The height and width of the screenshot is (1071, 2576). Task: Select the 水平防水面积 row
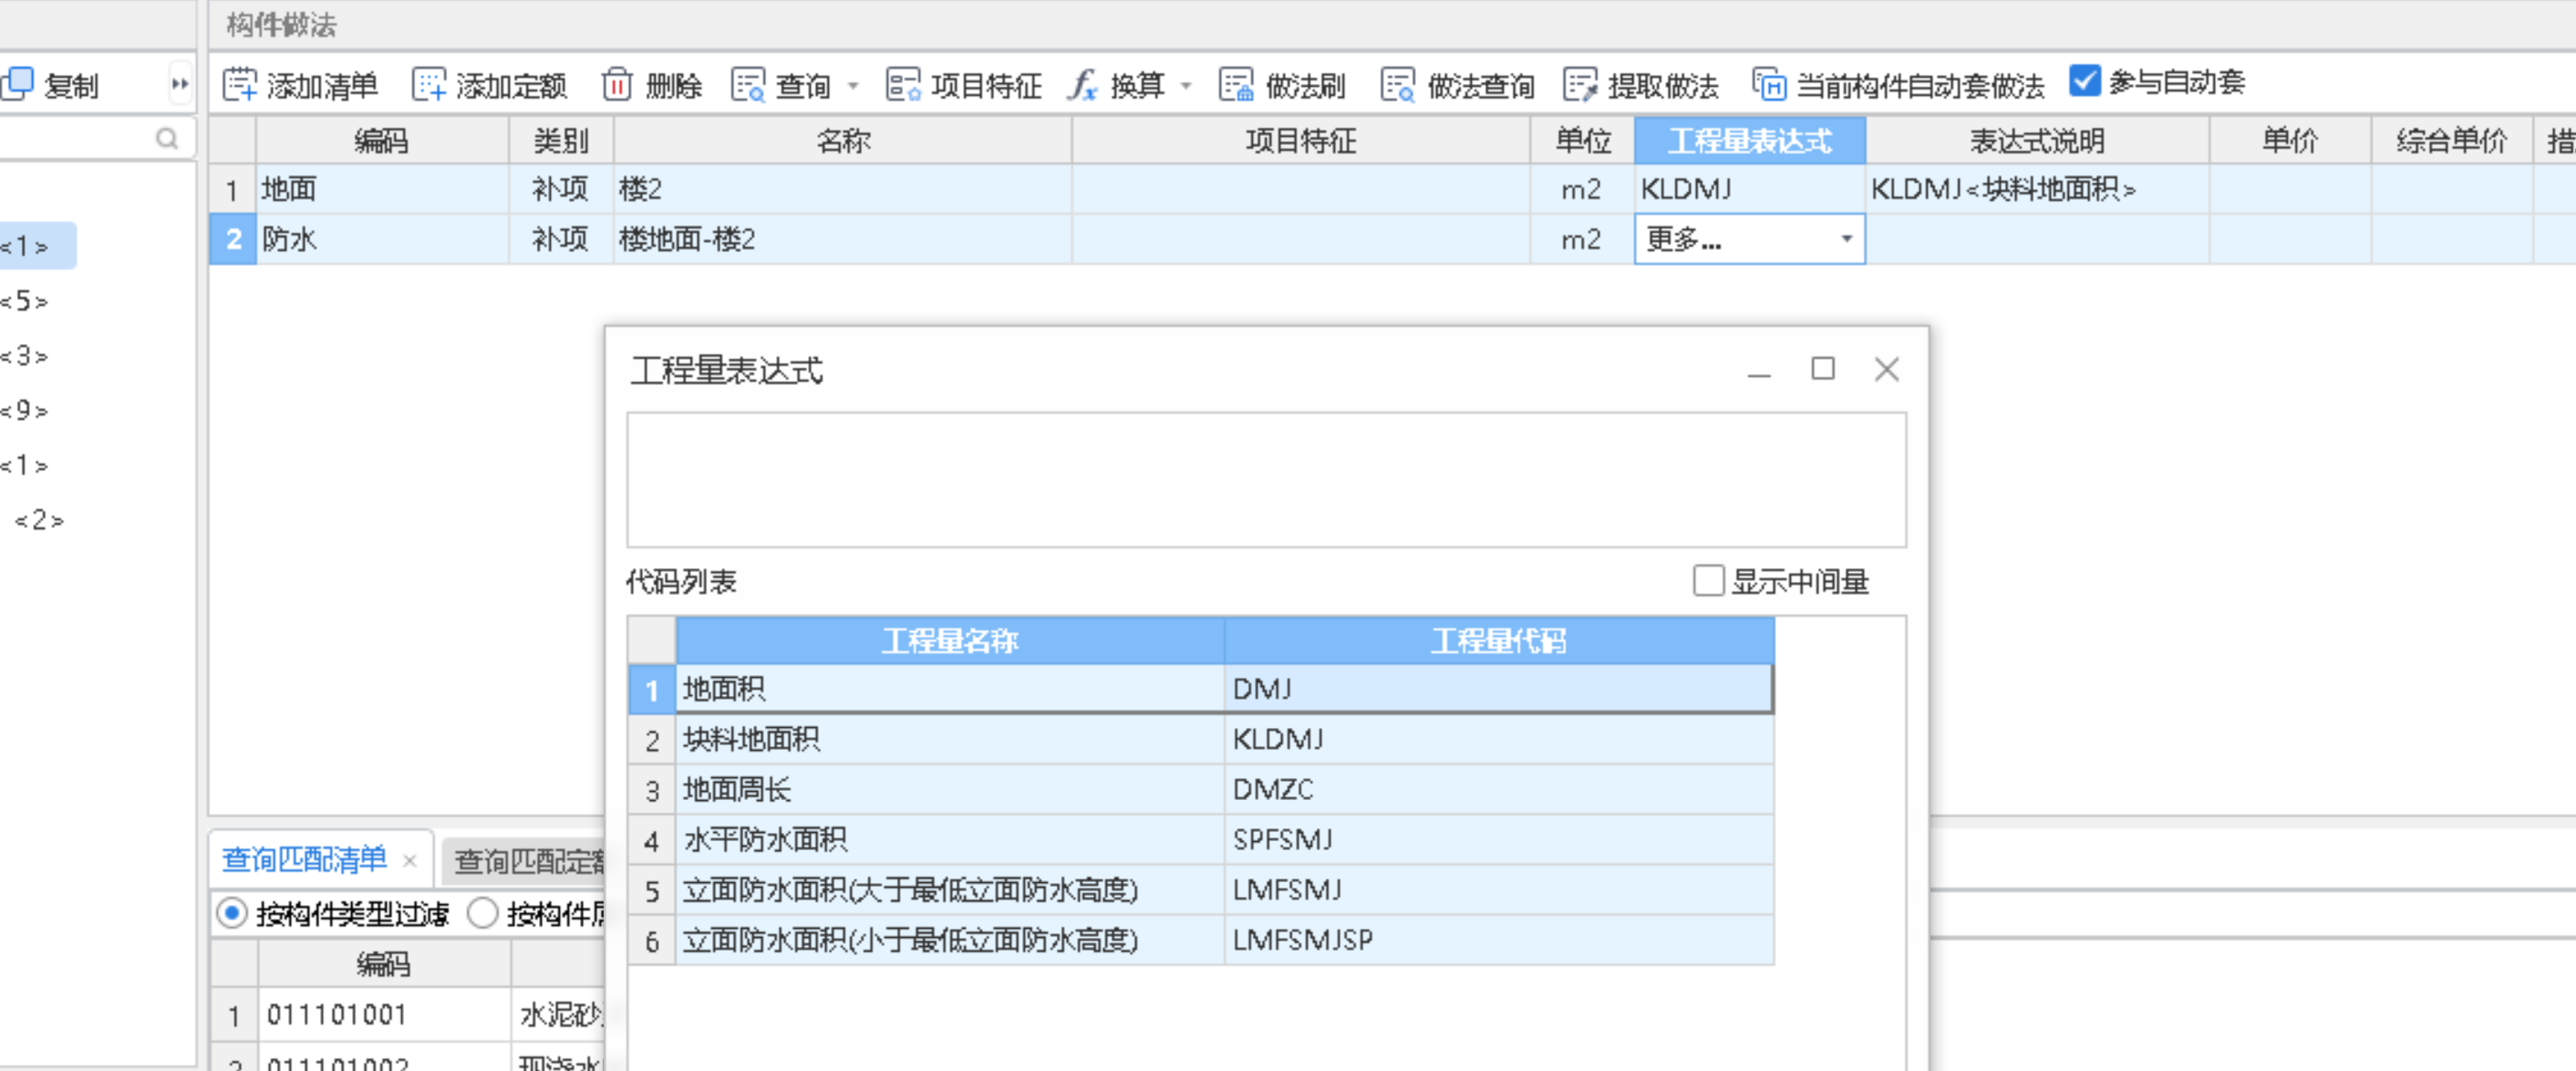pos(1201,839)
